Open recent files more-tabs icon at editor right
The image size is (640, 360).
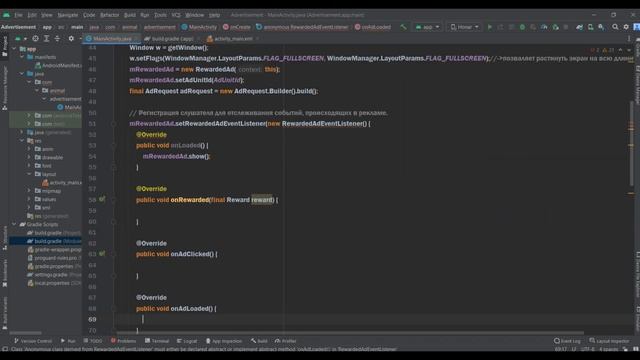tap(629, 38)
